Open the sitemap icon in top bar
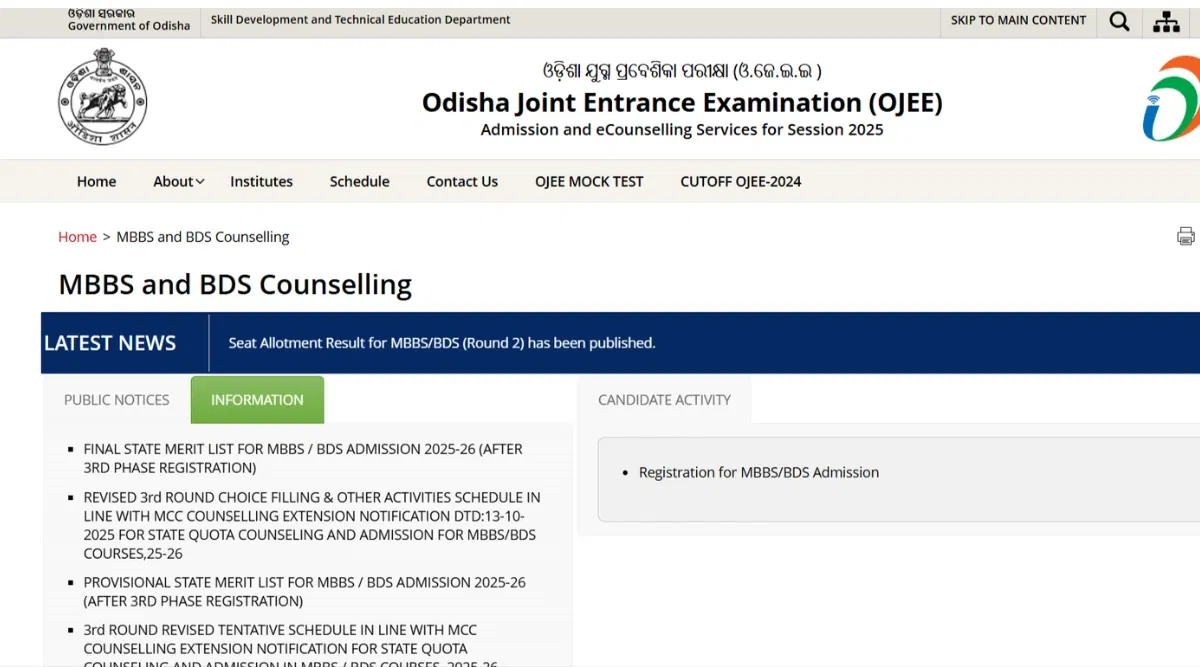The width and height of the screenshot is (1200, 667). (x=1166, y=21)
